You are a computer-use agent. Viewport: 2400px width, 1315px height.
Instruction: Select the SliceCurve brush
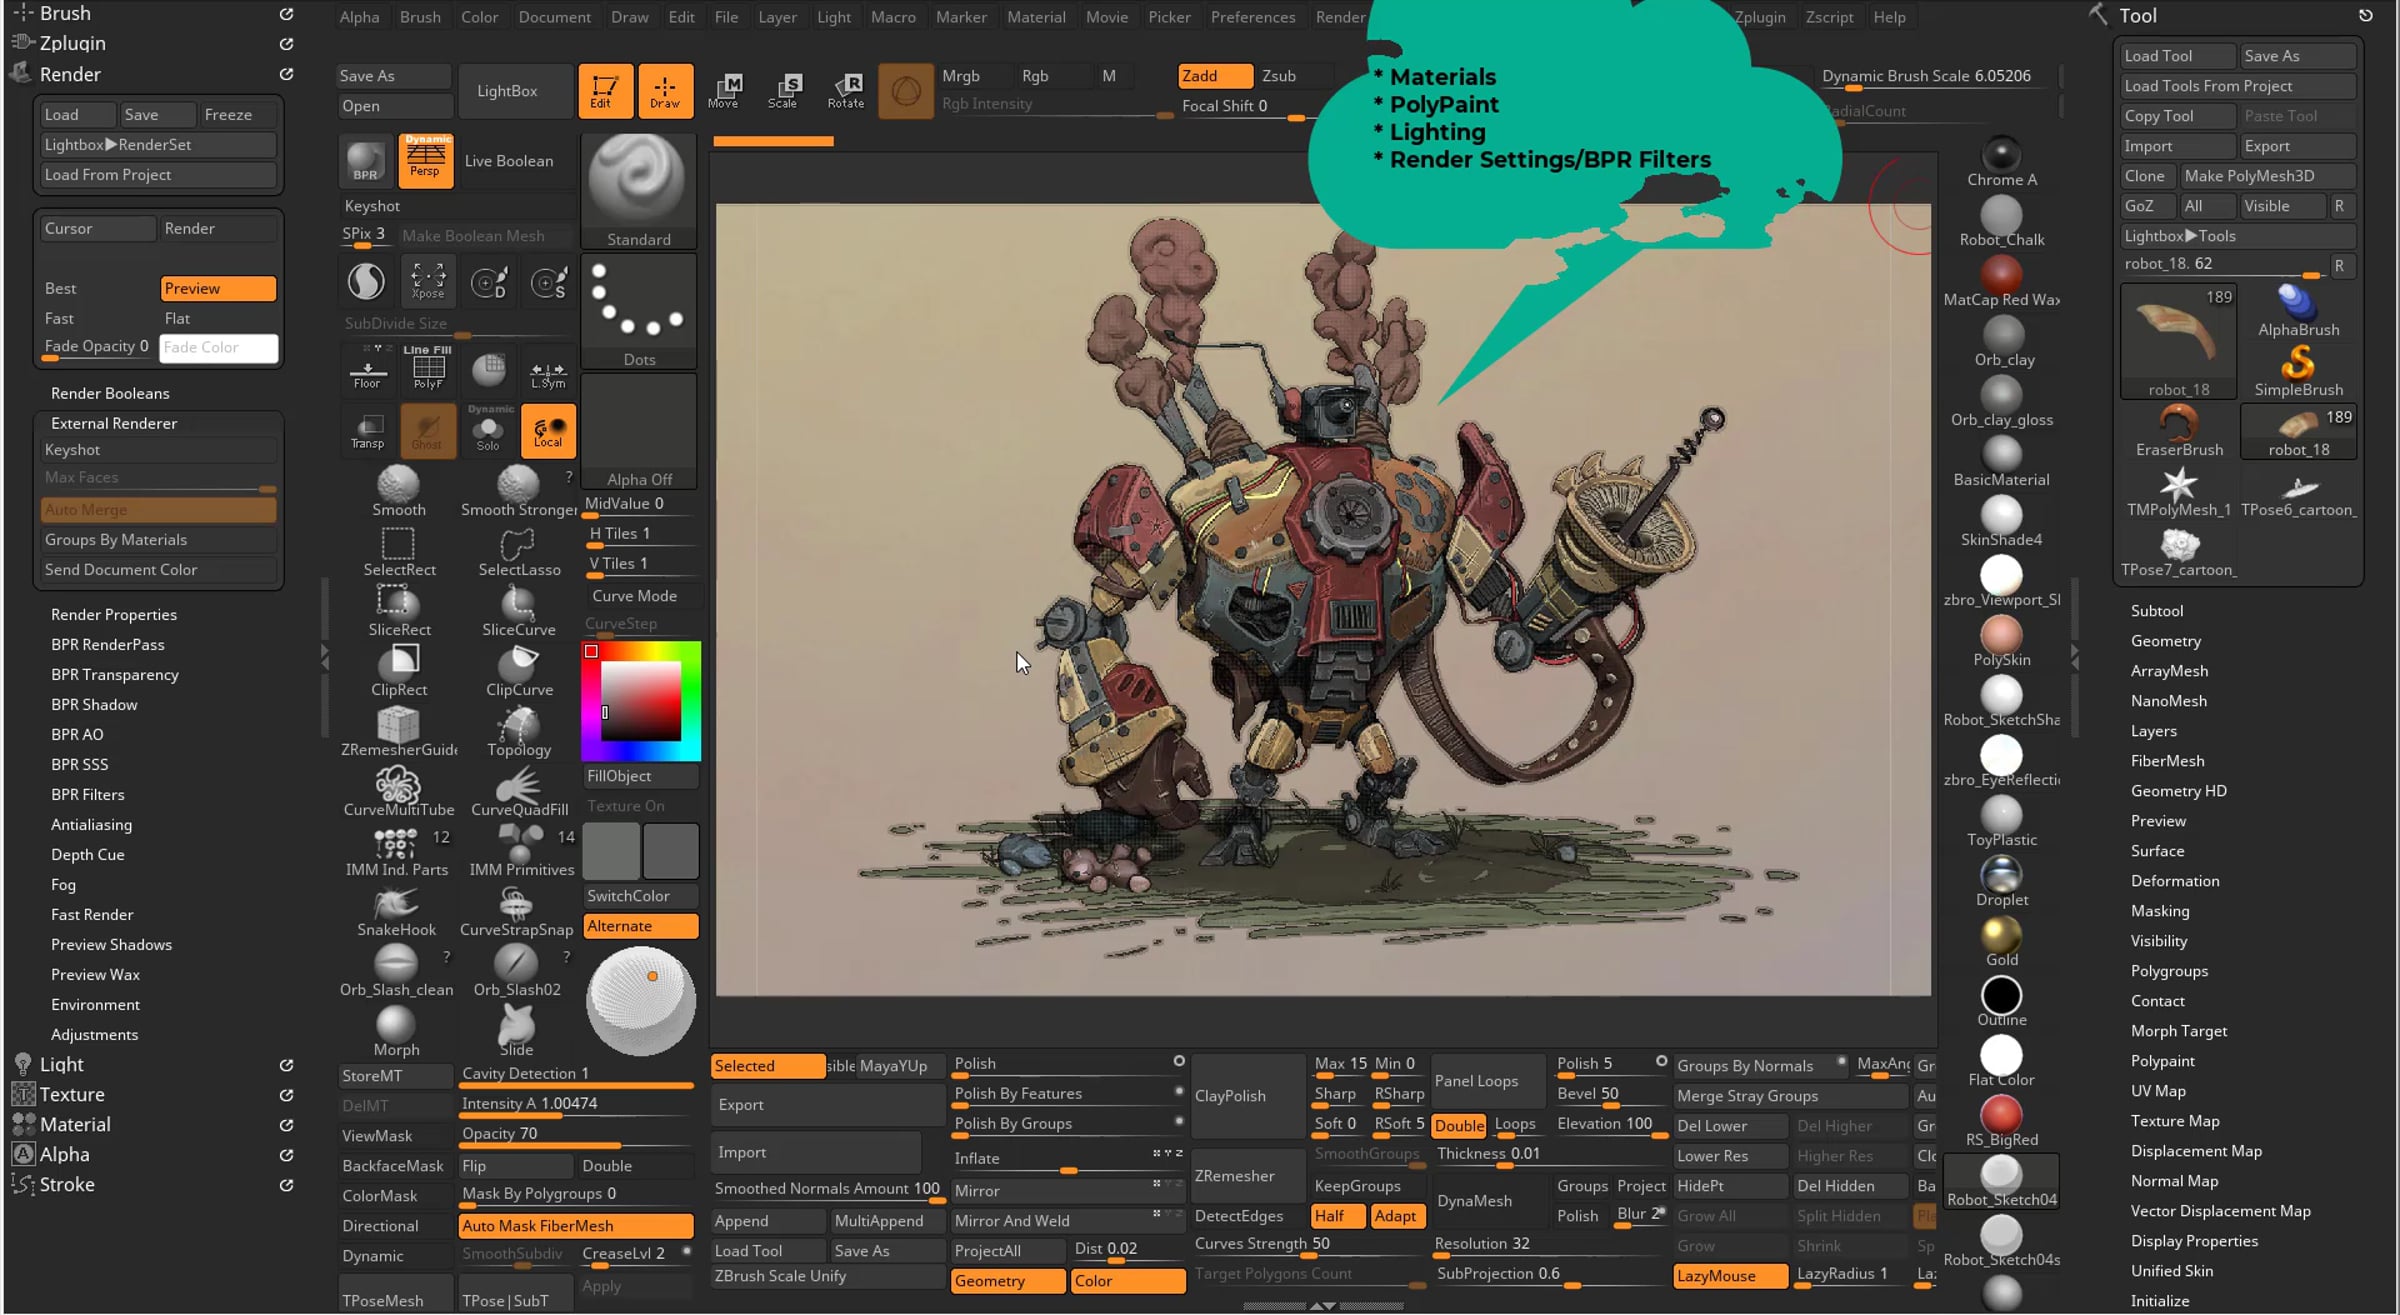[518, 611]
